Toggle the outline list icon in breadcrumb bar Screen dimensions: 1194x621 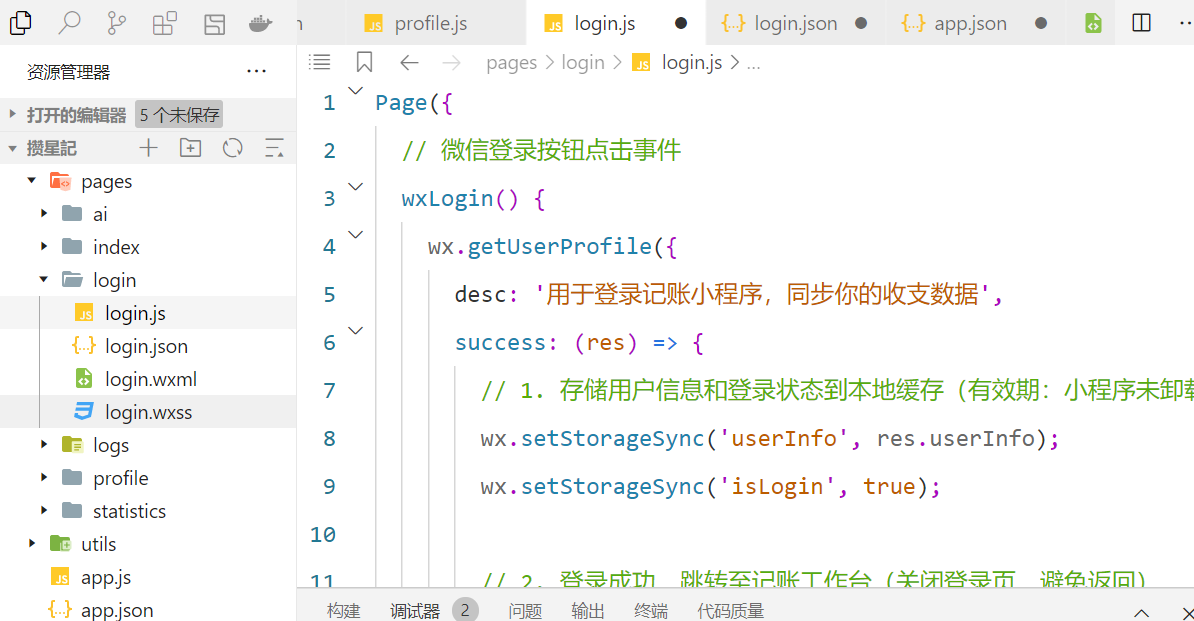(320, 62)
